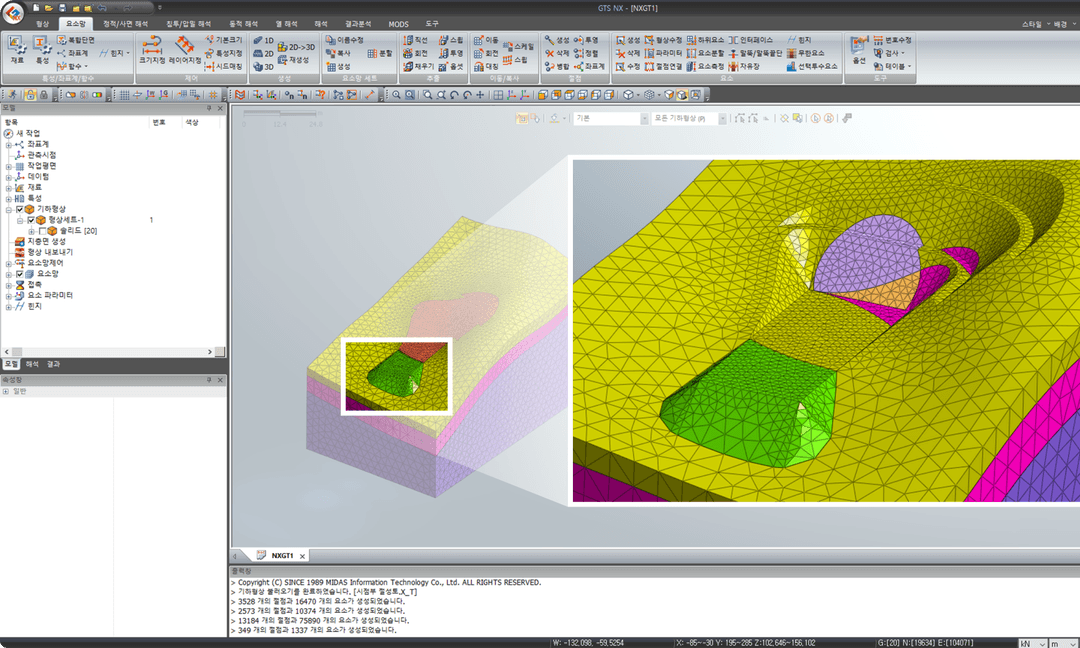
Task: Click 무한요소 infinite element tool
Action: click(x=806, y=53)
